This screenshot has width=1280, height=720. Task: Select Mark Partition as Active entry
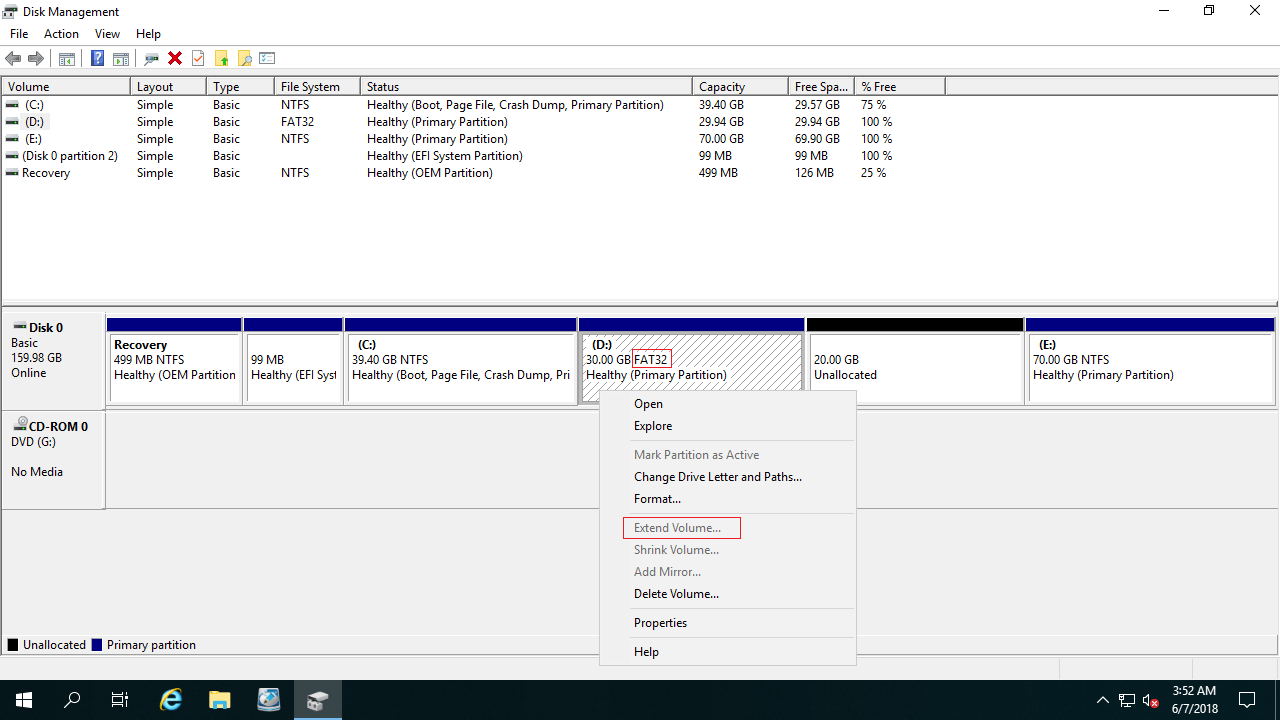[728, 455]
